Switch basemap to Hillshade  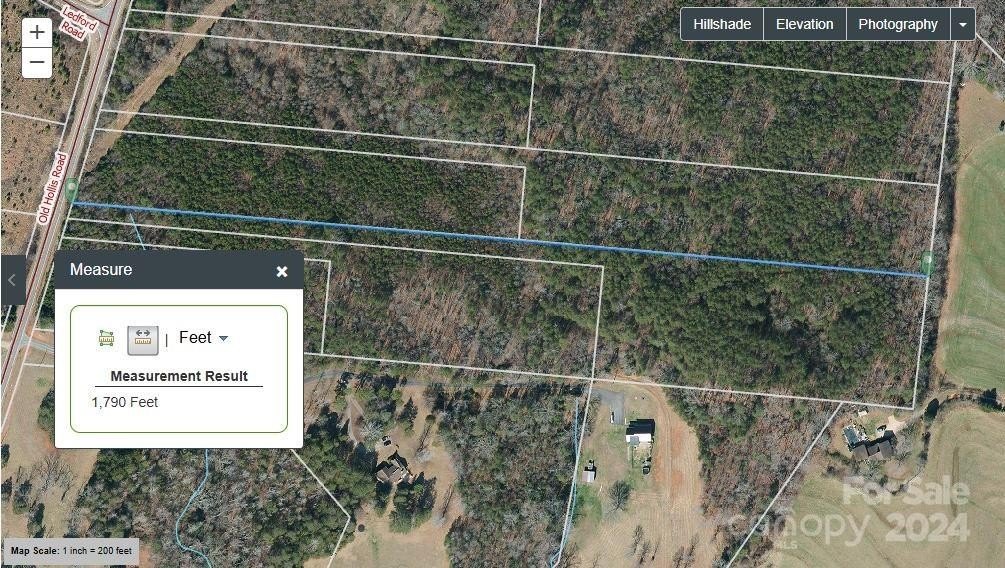[722, 24]
